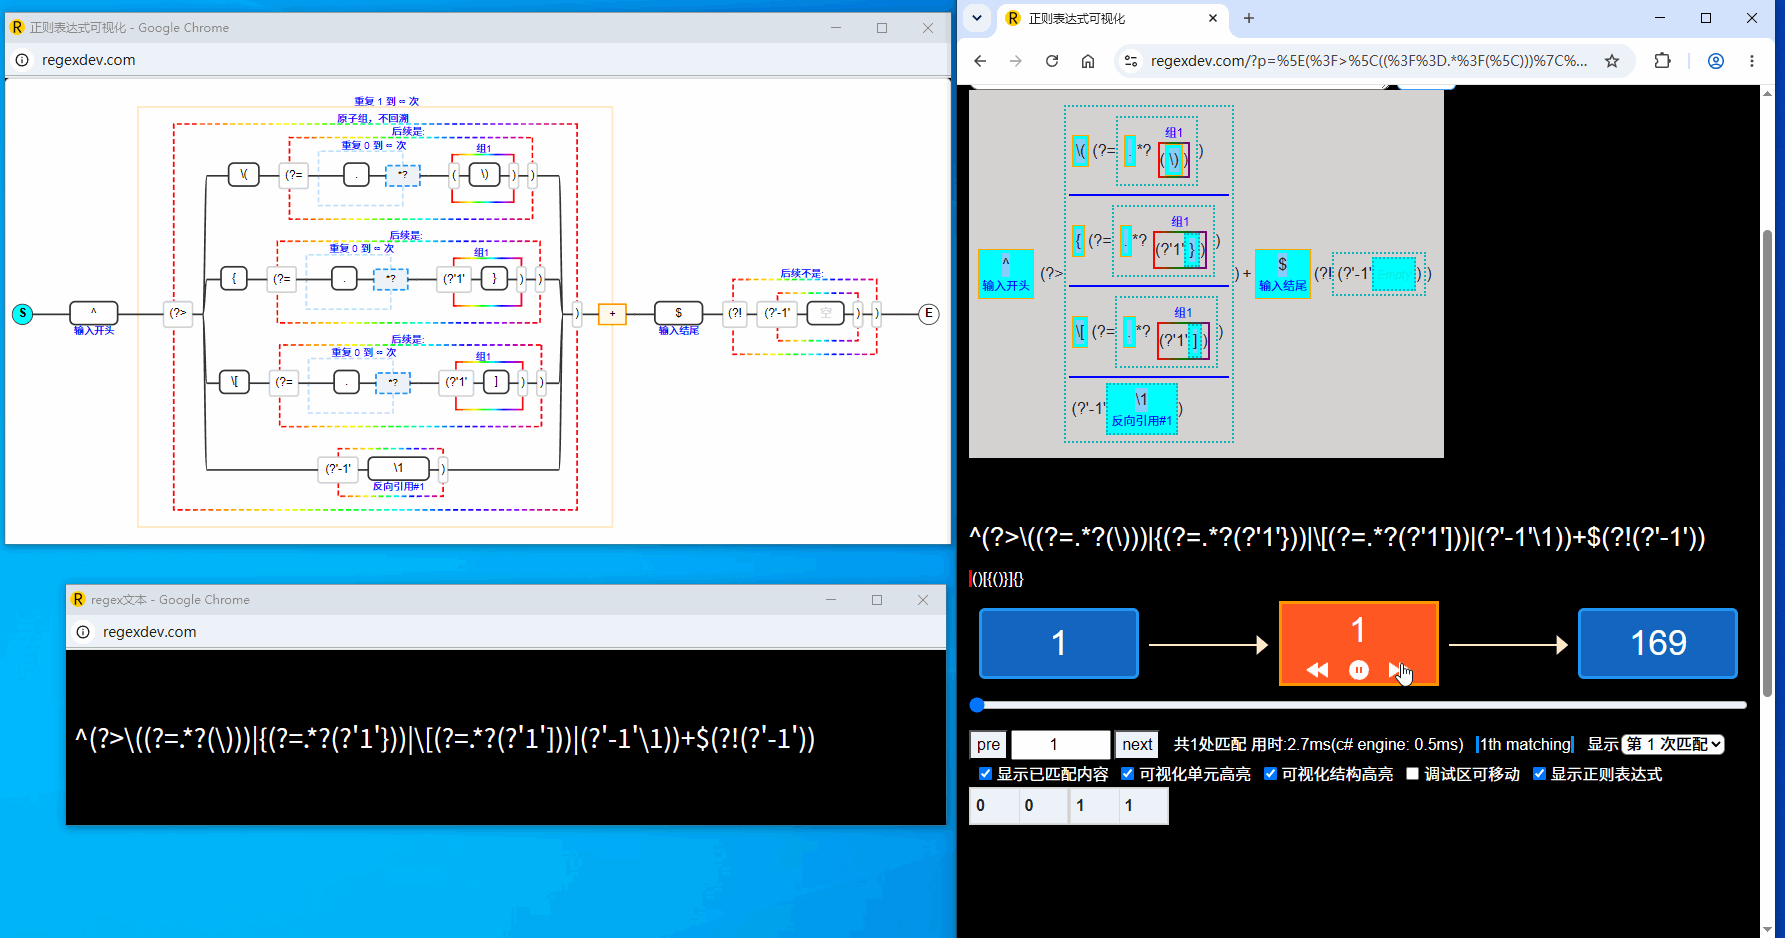Open the Chrome three-dot menu
The image size is (1785, 938).
(1752, 61)
